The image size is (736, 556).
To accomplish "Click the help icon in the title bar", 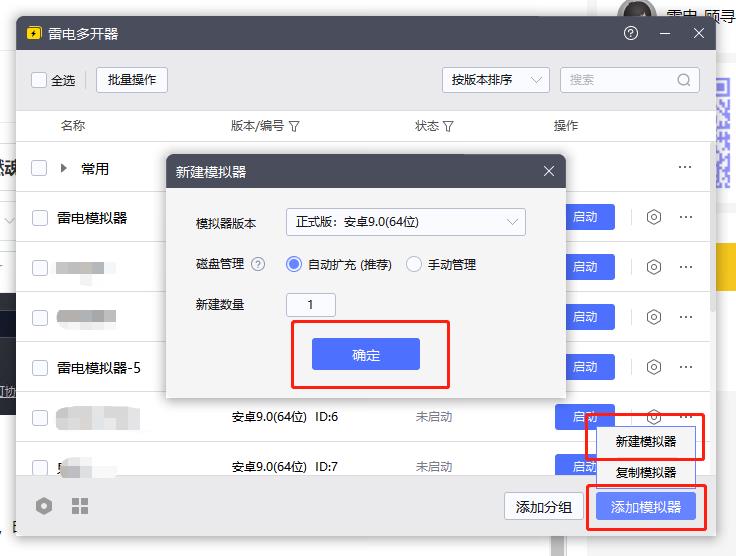I will (x=630, y=33).
